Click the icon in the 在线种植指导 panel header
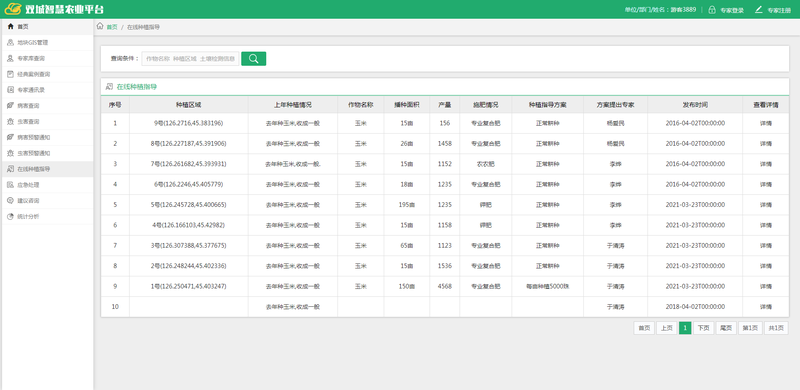This screenshot has height=390, width=800. tap(109, 87)
